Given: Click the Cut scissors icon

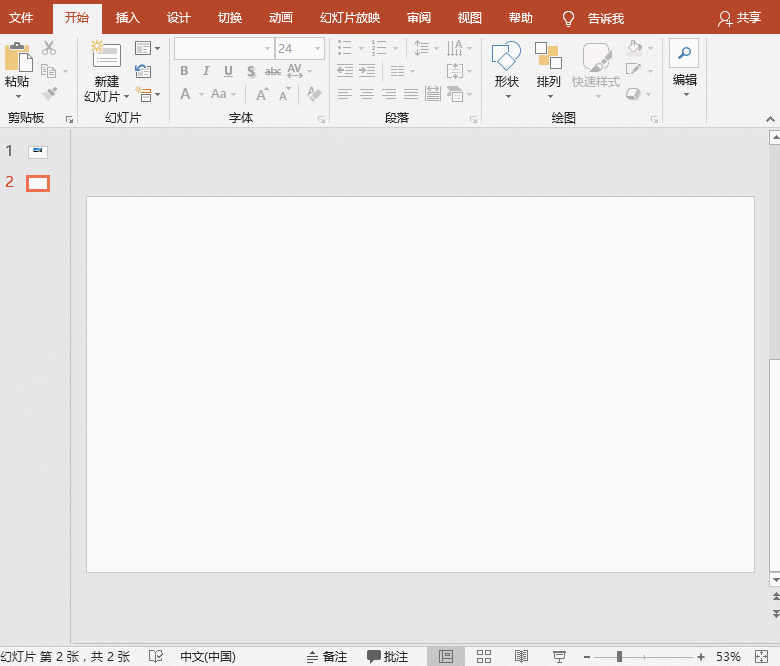Looking at the screenshot, I should click(x=49, y=48).
